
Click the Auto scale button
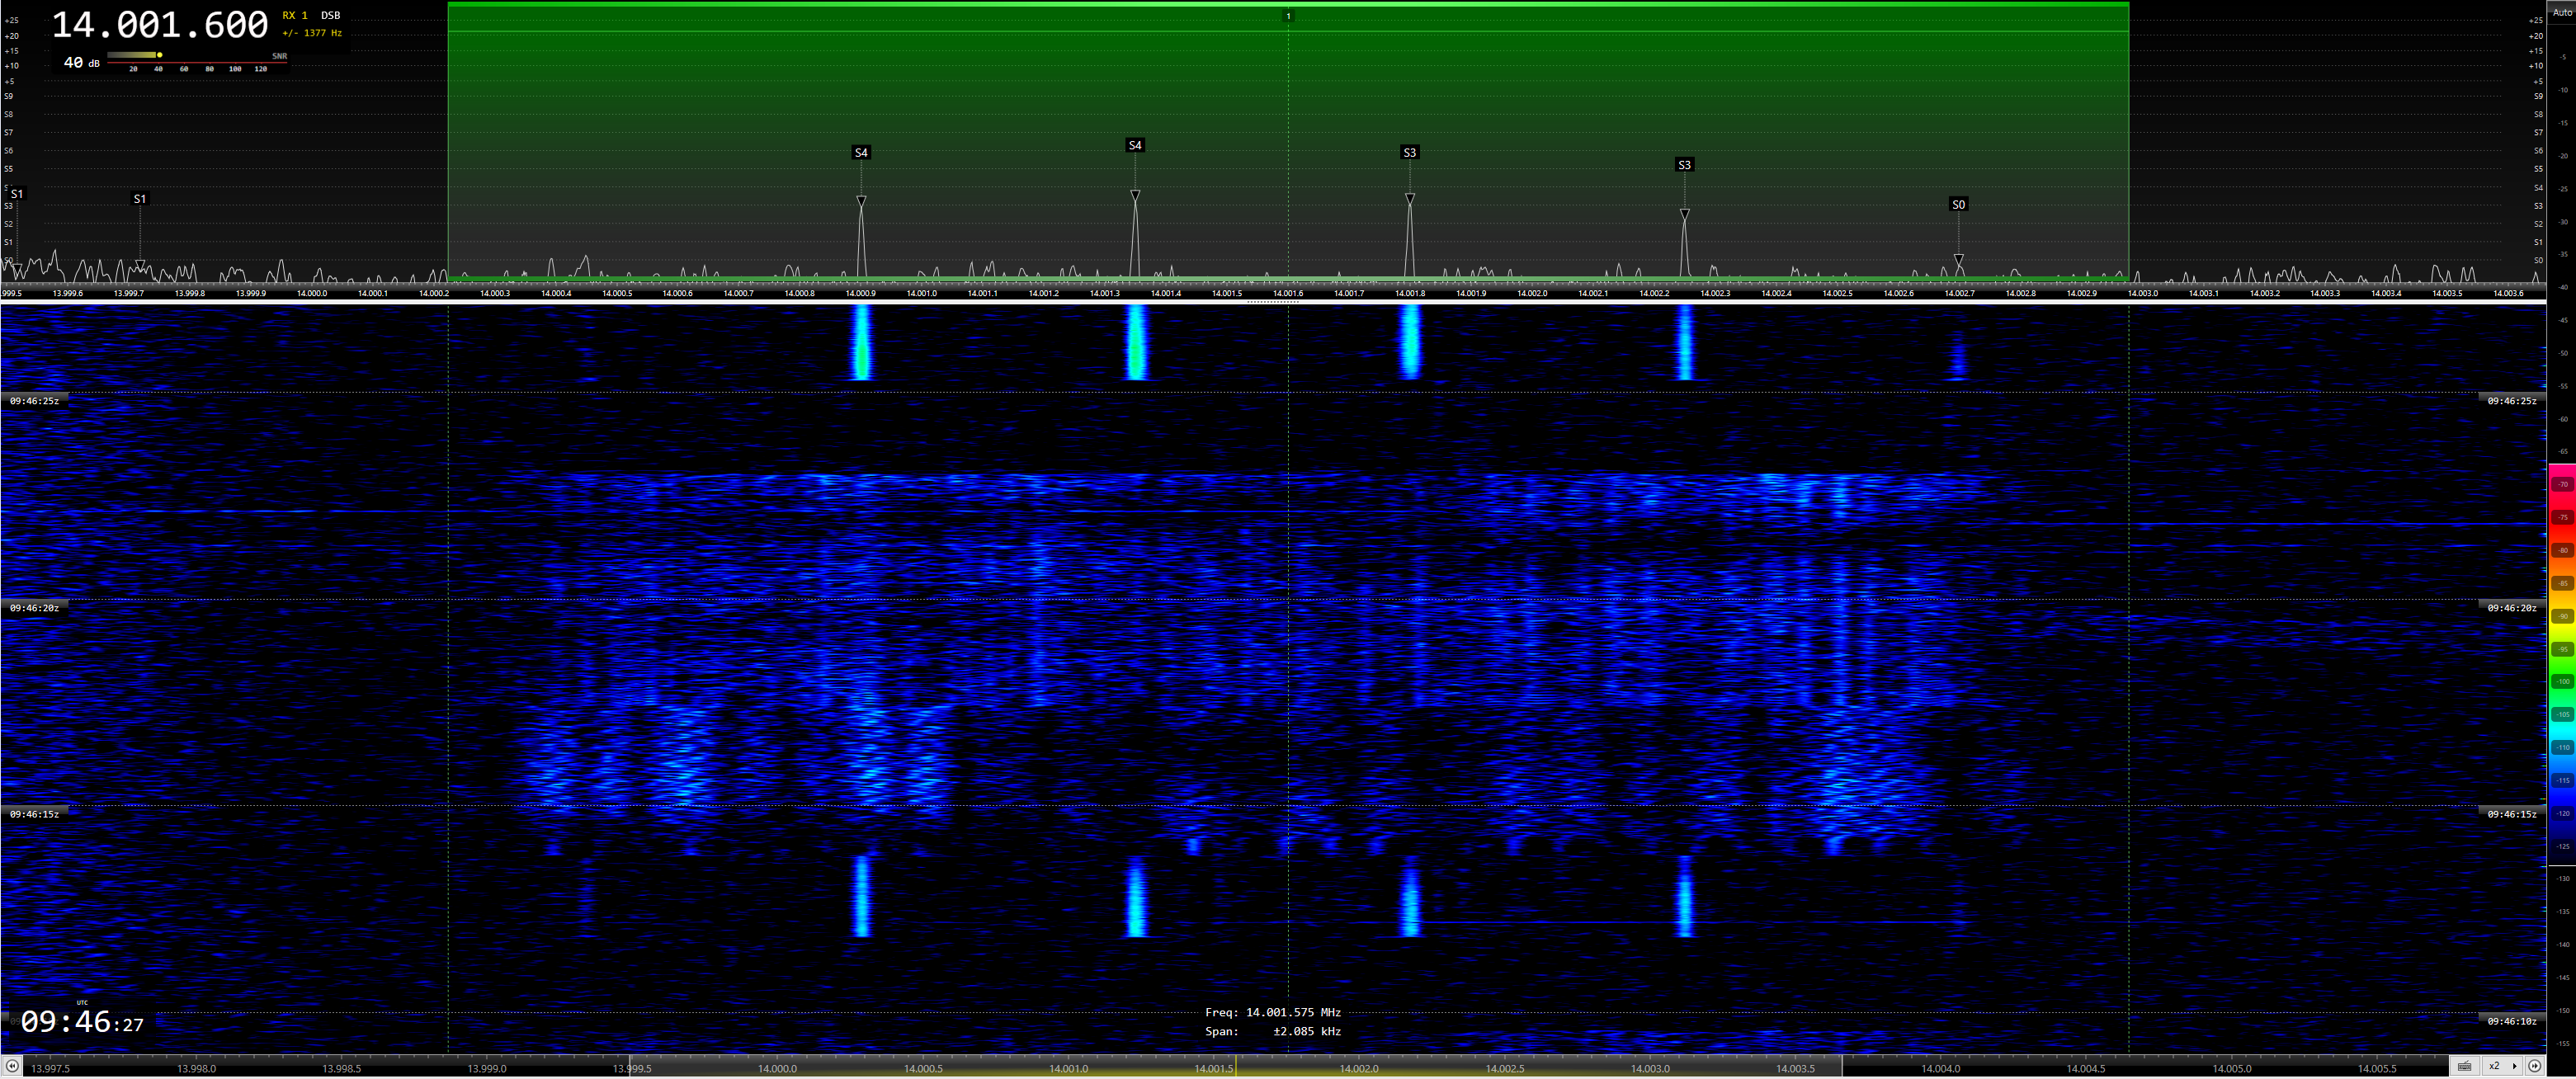[x=2561, y=12]
